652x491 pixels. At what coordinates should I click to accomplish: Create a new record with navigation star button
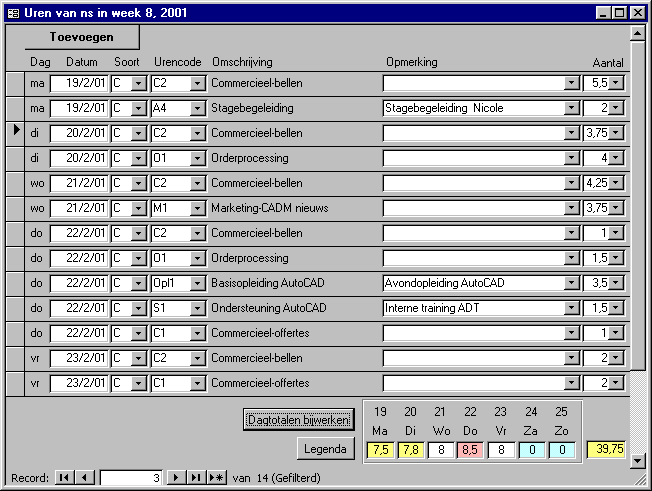click(x=216, y=478)
